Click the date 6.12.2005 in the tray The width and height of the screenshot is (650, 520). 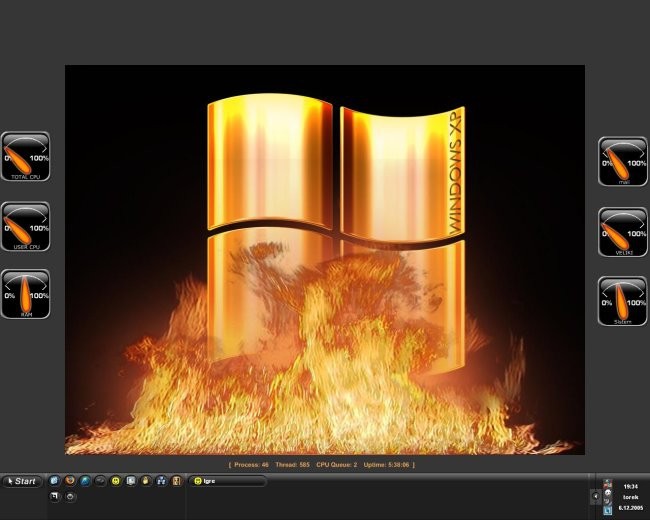point(631,508)
